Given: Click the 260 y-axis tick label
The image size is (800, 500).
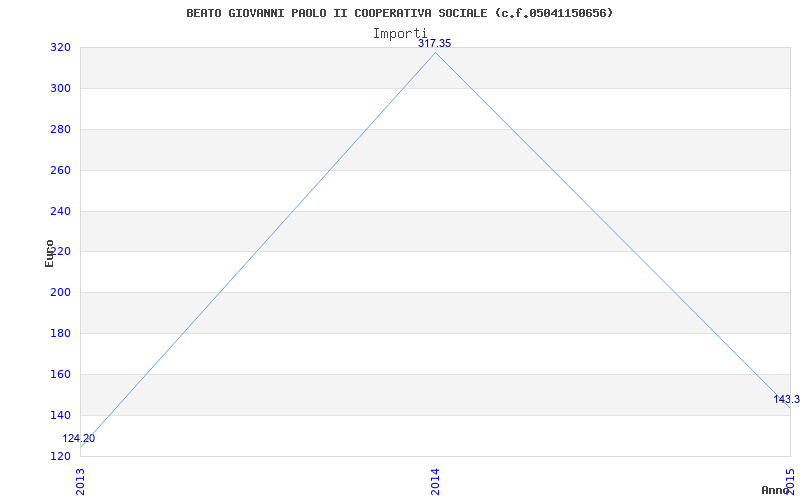Looking at the screenshot, I should pyautogui.click(x=61, y=170).
